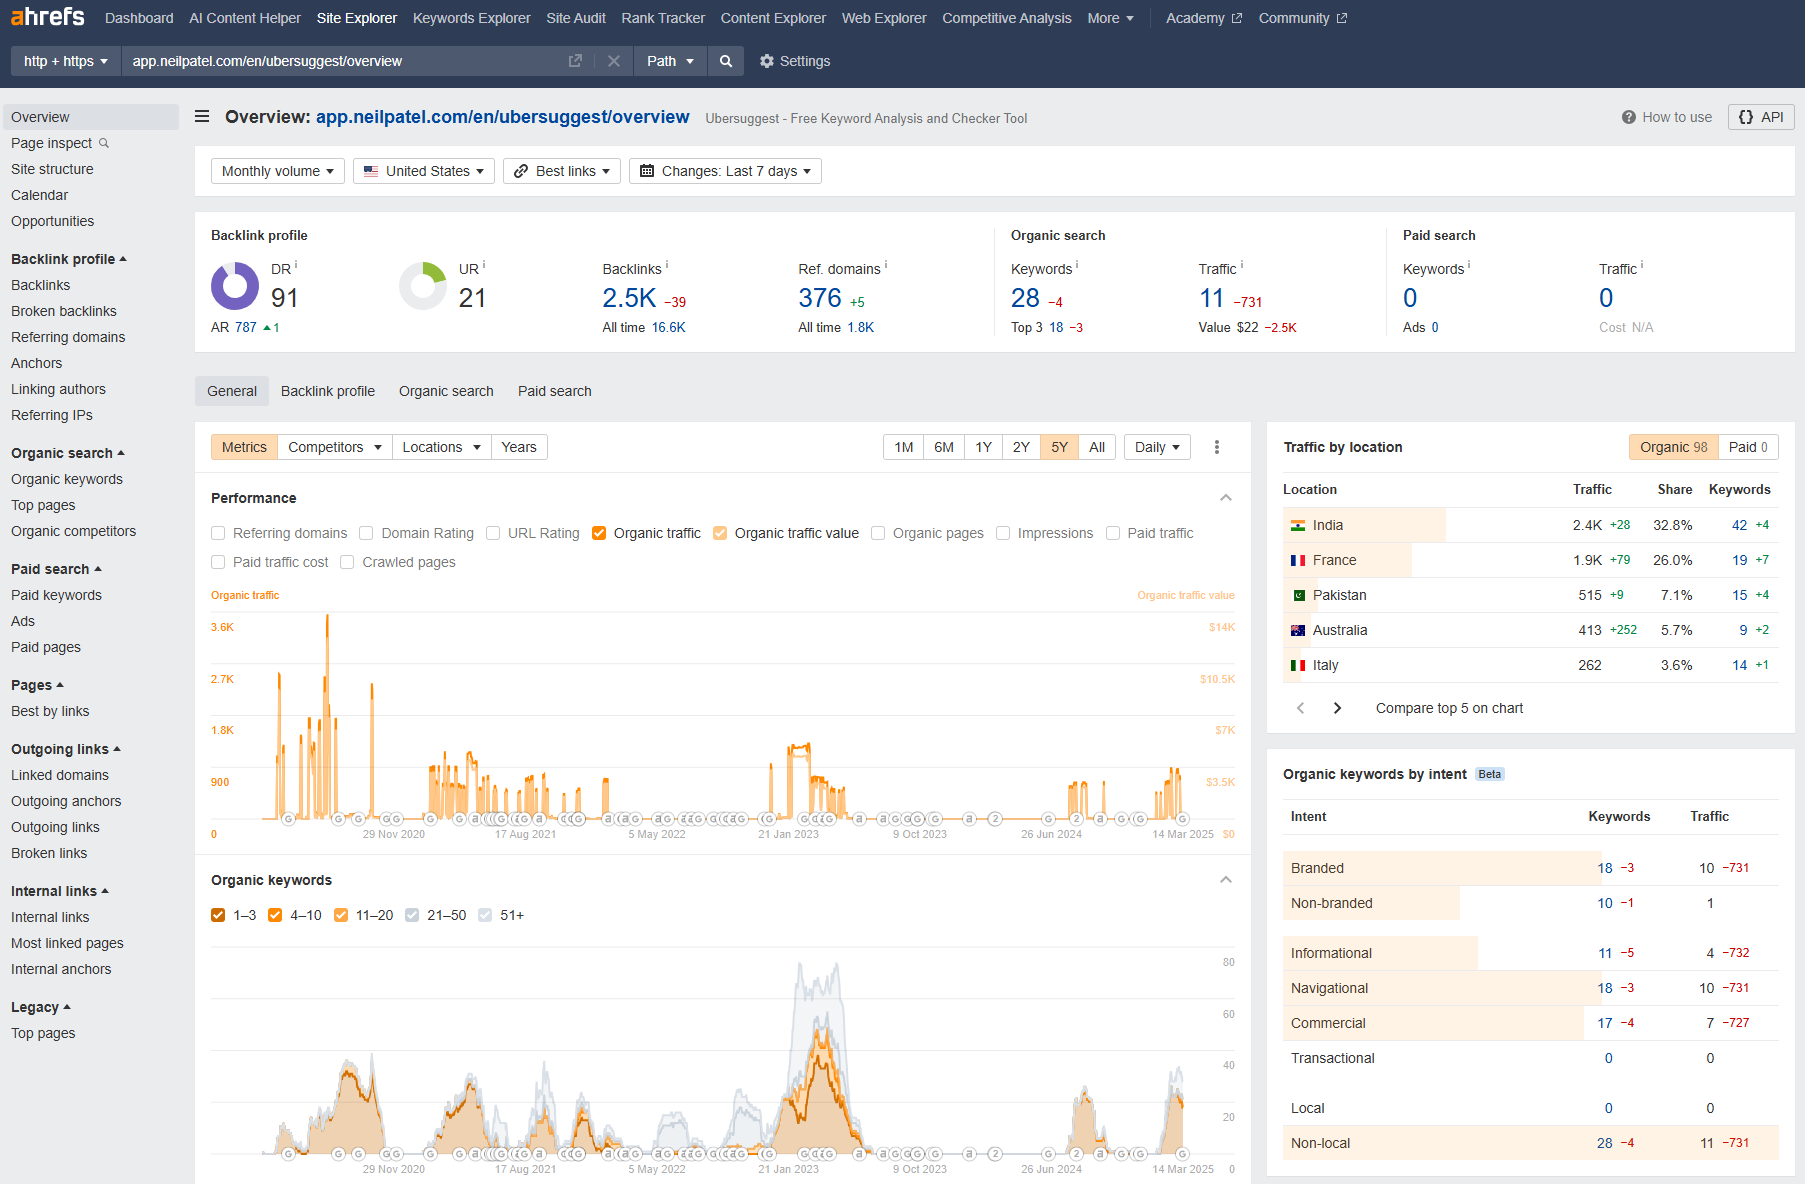The height and width of the screenshot is (1184, 1805).
Task: Click the Ref. domains info icon
Action: tap(886, 265)
